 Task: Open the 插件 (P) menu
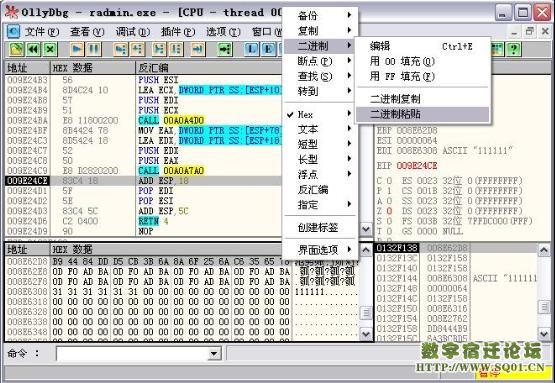[178, 32]
